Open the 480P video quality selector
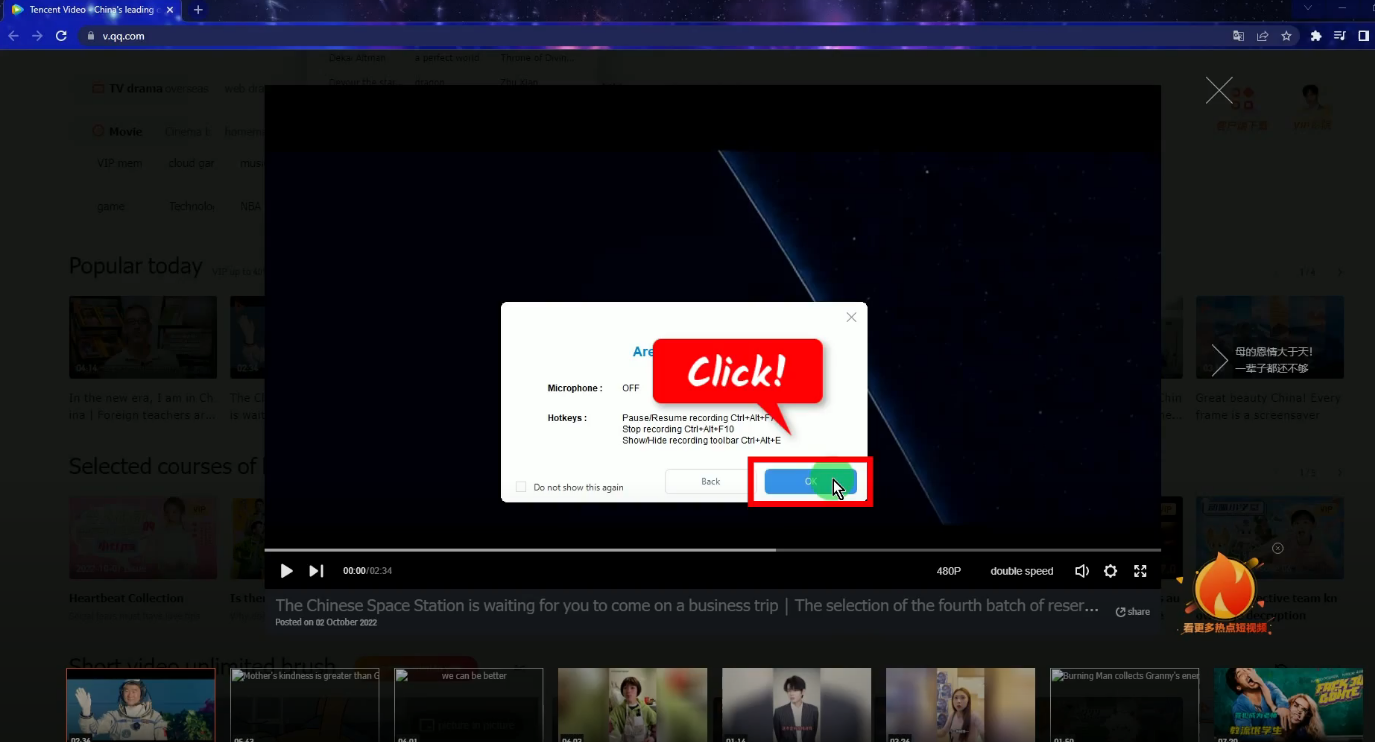This screenshot has height=742, width=1375. coord(948,571)
